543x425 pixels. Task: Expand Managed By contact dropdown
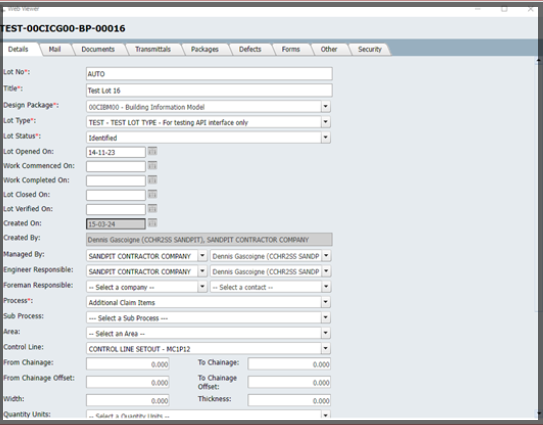tap(326, 256)
